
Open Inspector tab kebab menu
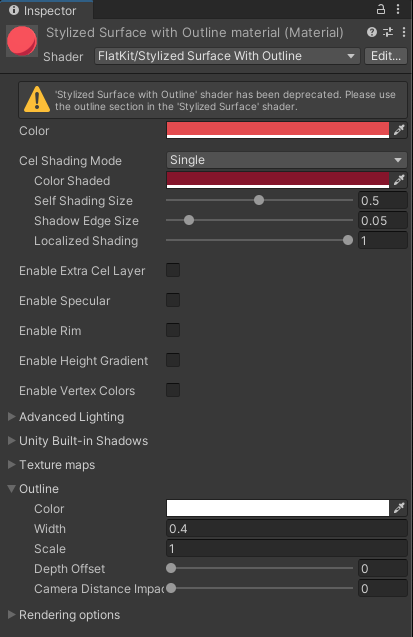coord(398,9)
